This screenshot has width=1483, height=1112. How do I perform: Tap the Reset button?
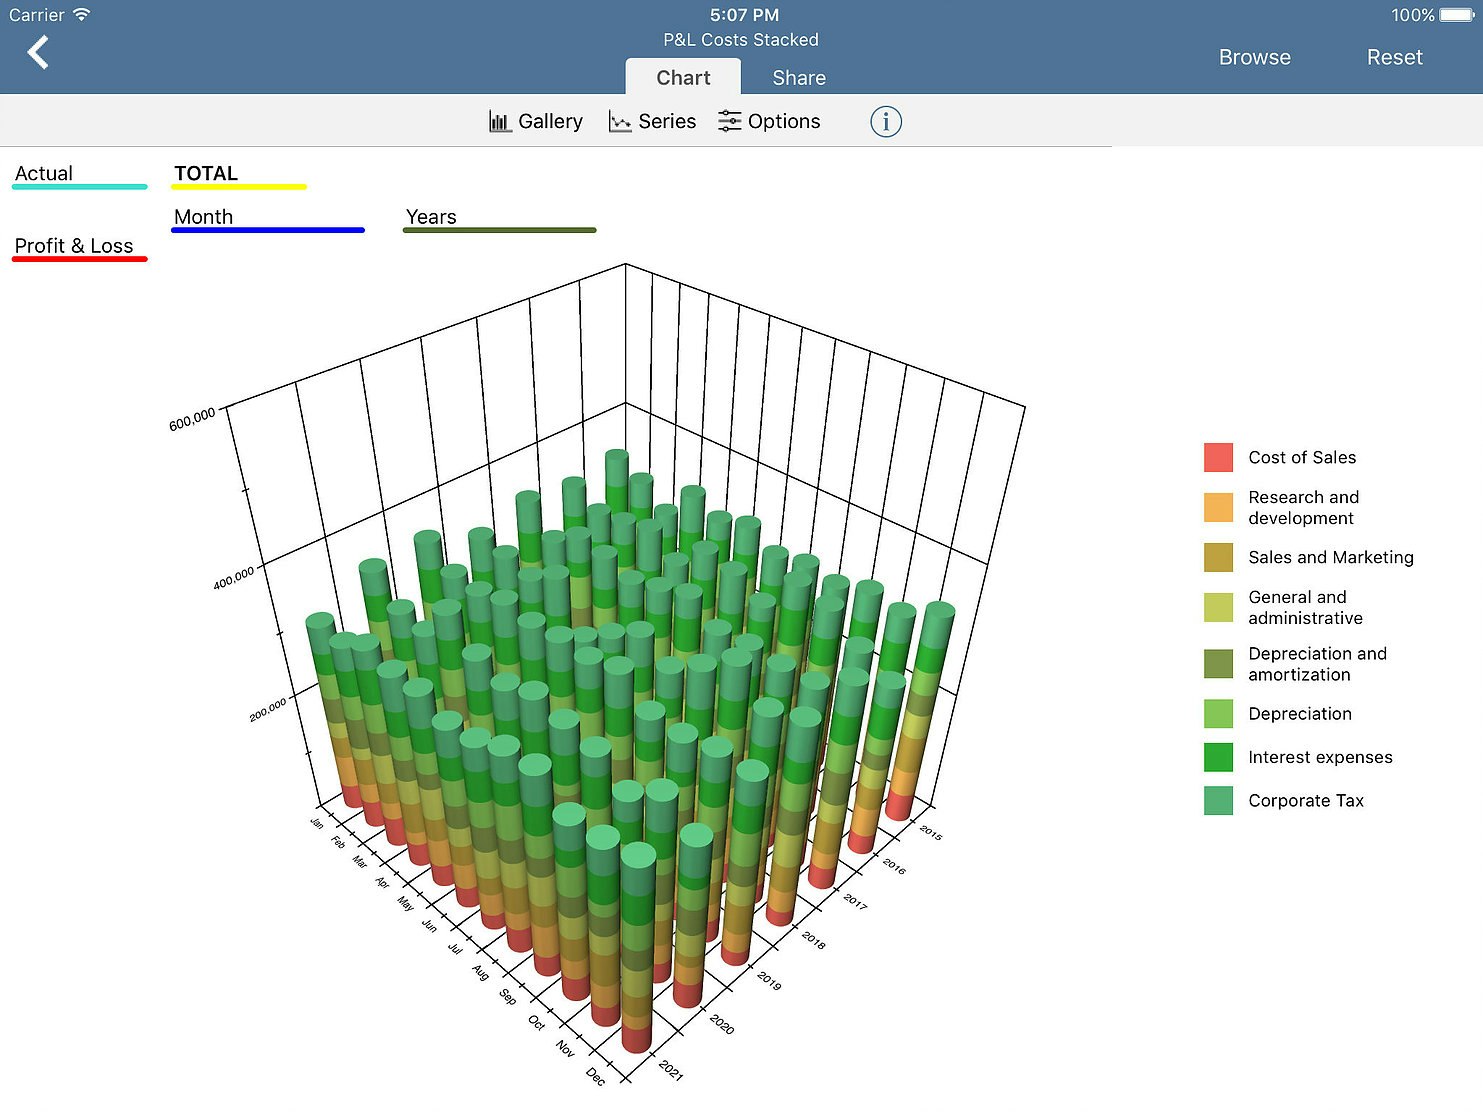(x=1394, y=57)
